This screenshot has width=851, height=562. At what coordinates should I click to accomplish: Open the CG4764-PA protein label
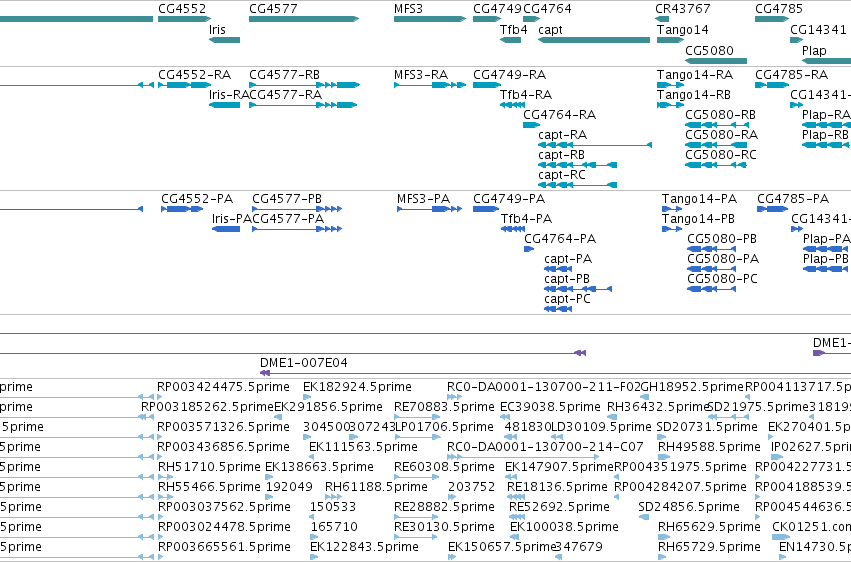click(x=560, y=239)
